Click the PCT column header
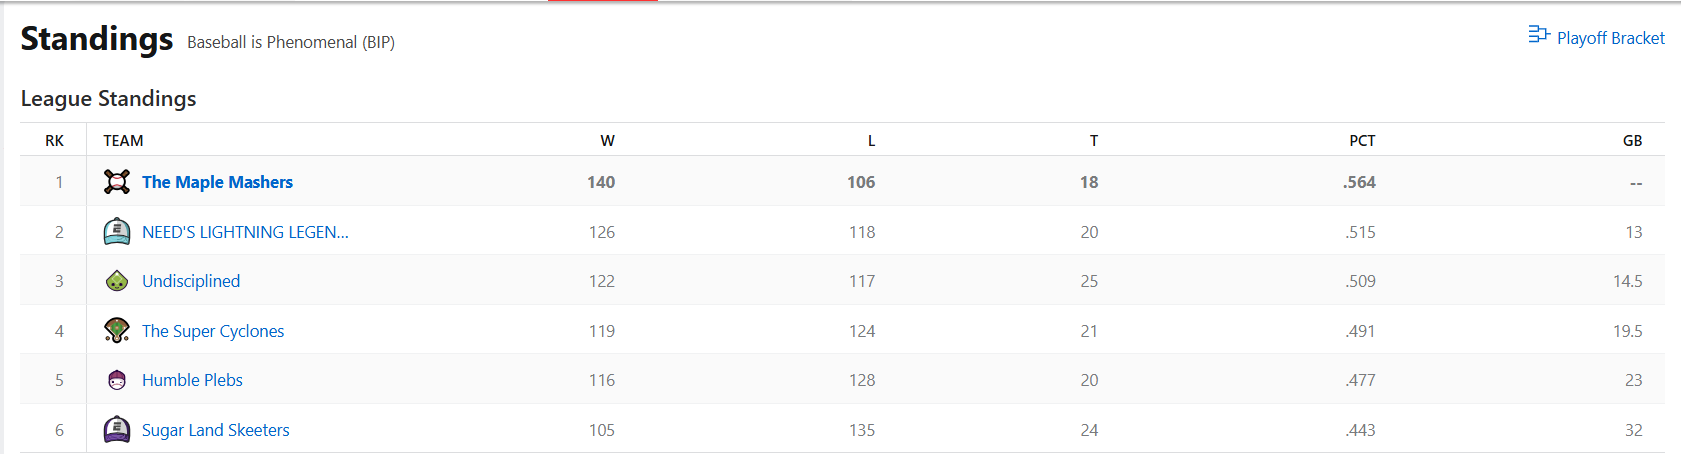Image resolution: width=1681 pixels, height=454 pixels. pyautogui.click(x=1362, y=141)
